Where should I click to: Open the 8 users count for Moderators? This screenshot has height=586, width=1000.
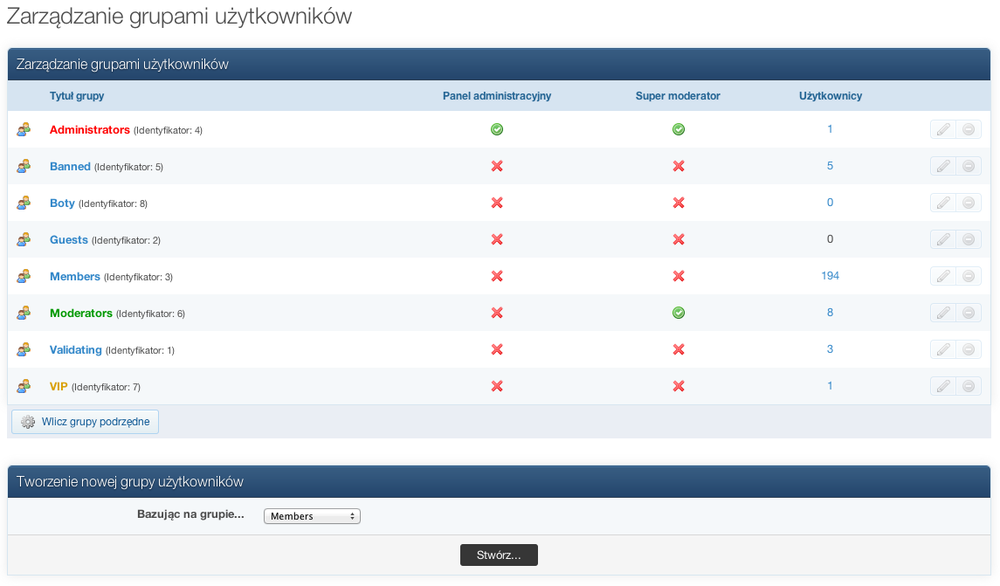click(x=830, y=313)
